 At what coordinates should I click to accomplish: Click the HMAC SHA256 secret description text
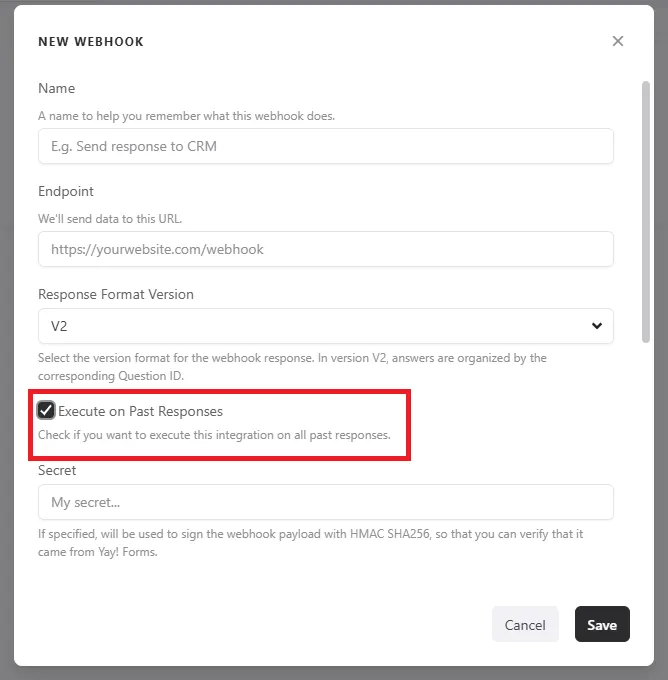point(311,543)
